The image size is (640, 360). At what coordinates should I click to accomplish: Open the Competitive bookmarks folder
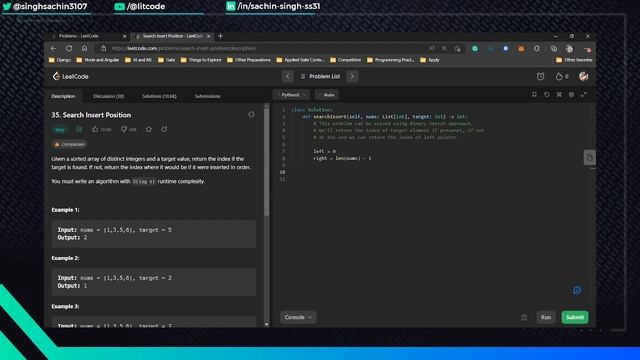pos(345,60)
